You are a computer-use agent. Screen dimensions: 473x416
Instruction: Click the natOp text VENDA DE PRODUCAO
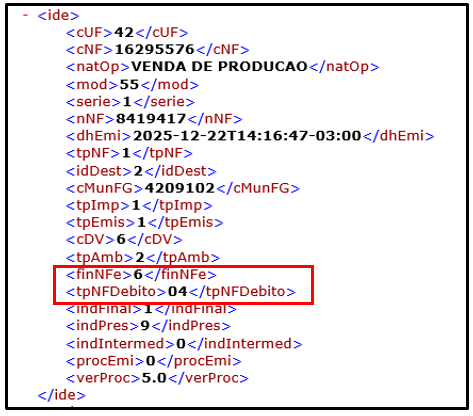pyautogui.click(x=219, y=67)
